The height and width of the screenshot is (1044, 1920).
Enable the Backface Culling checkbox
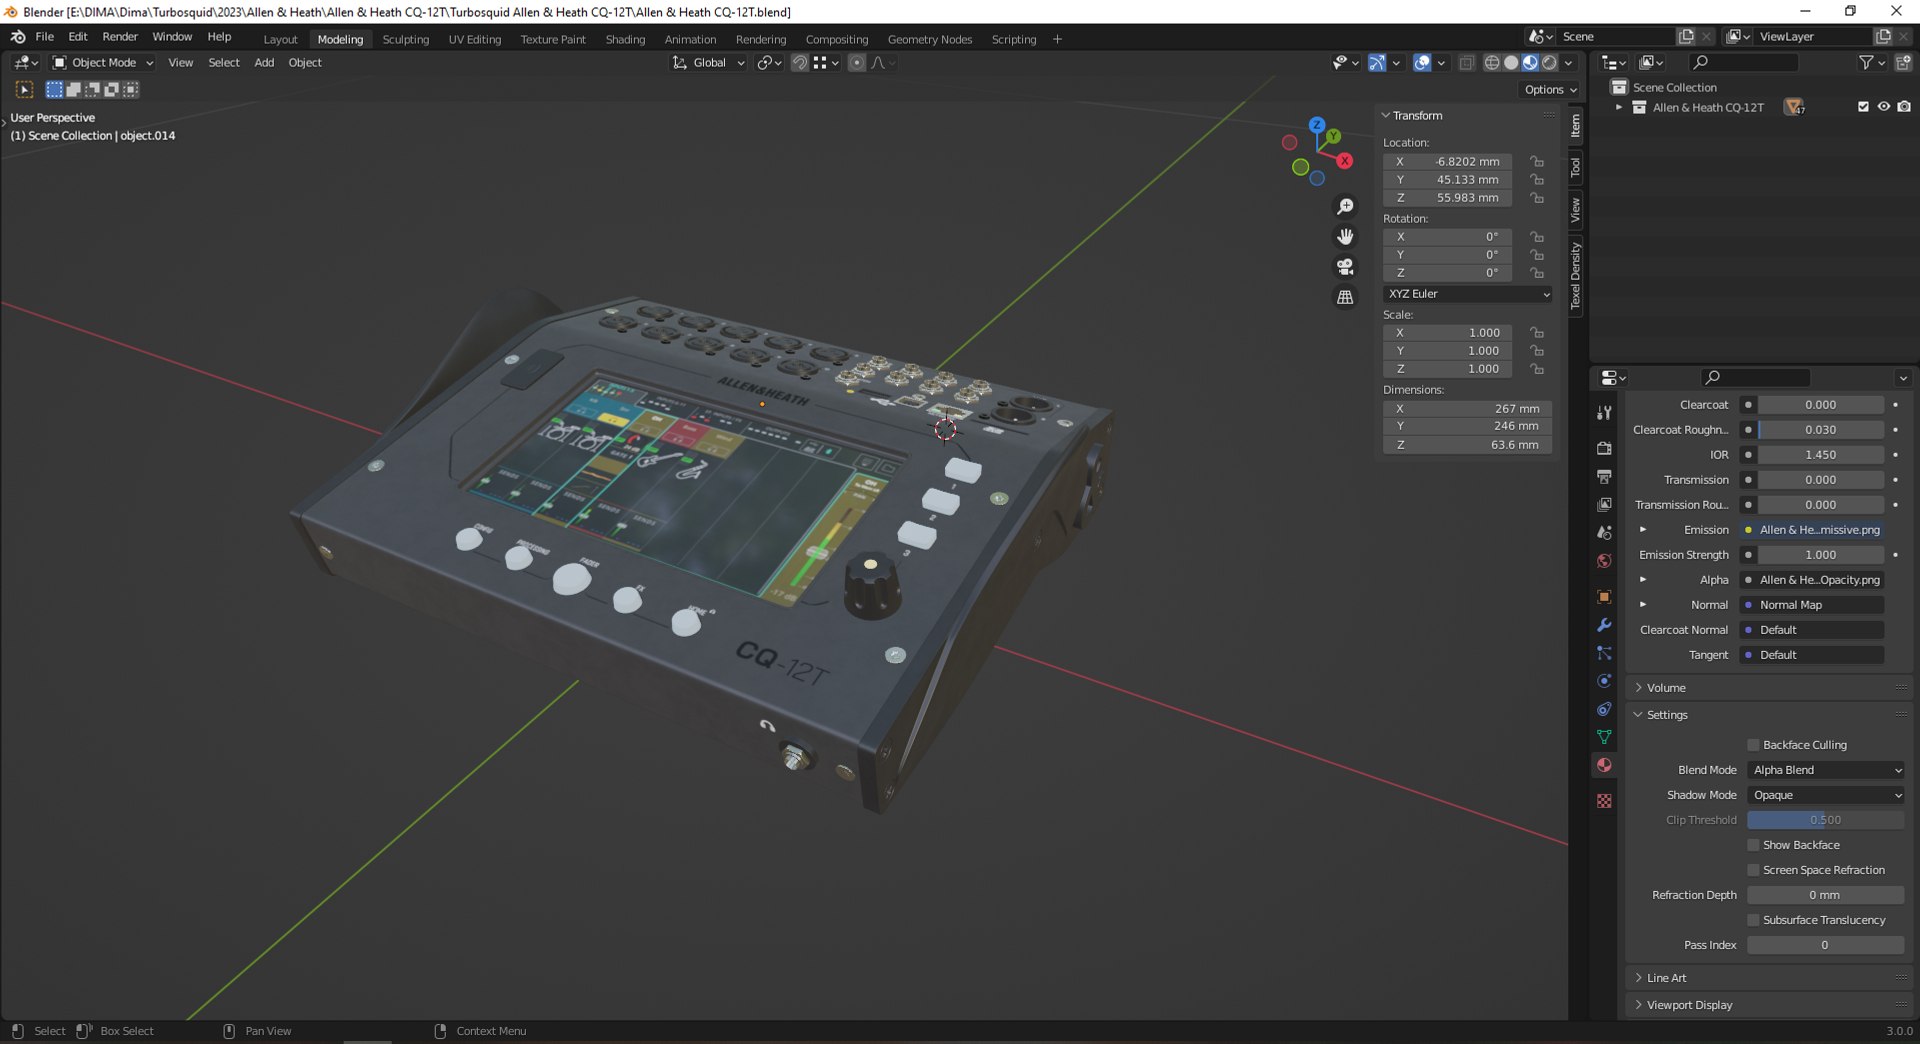pyautogui.click(x=1753, y=745)
